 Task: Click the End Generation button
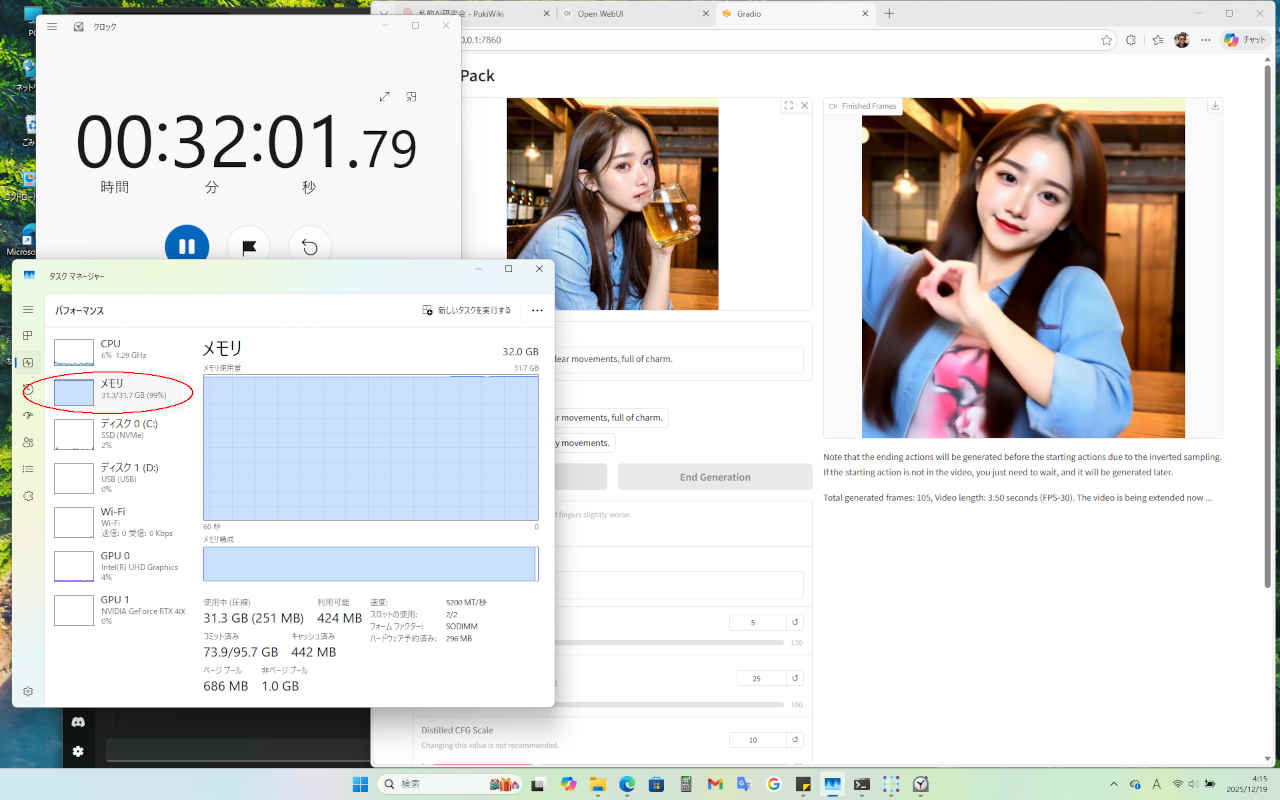point(714,477)
